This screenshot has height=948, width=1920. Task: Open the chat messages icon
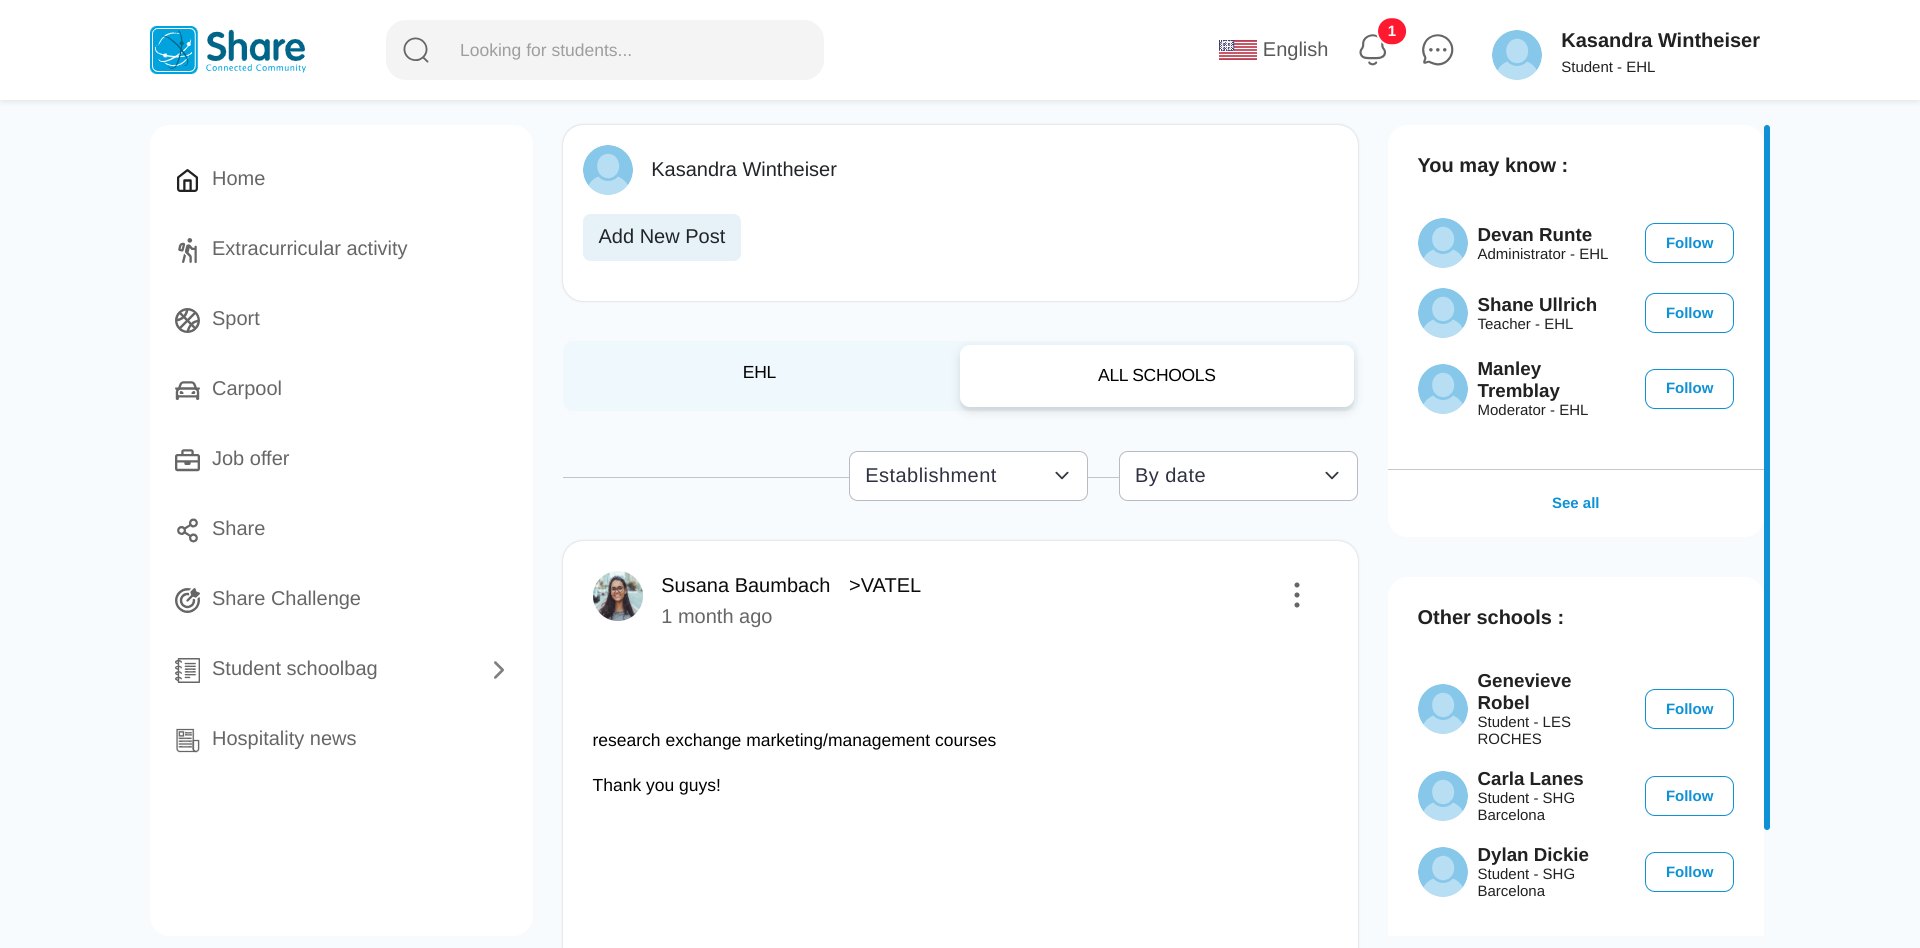click(x=1437, y=50)
